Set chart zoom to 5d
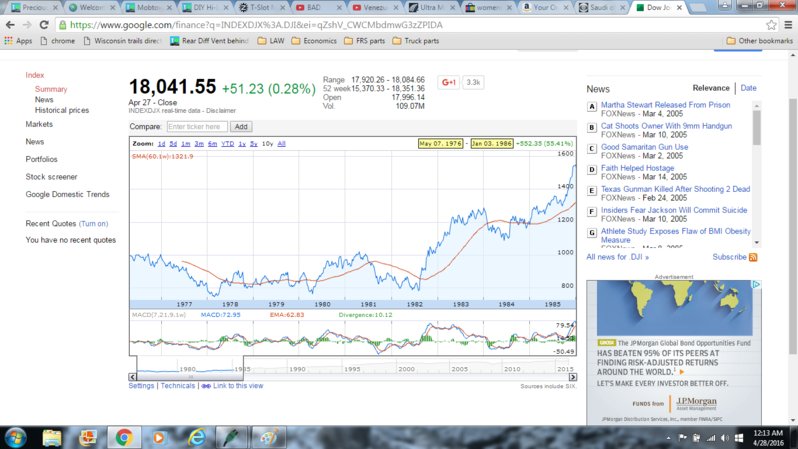Viewport: 798px width, 449px height. coord(173,144)
